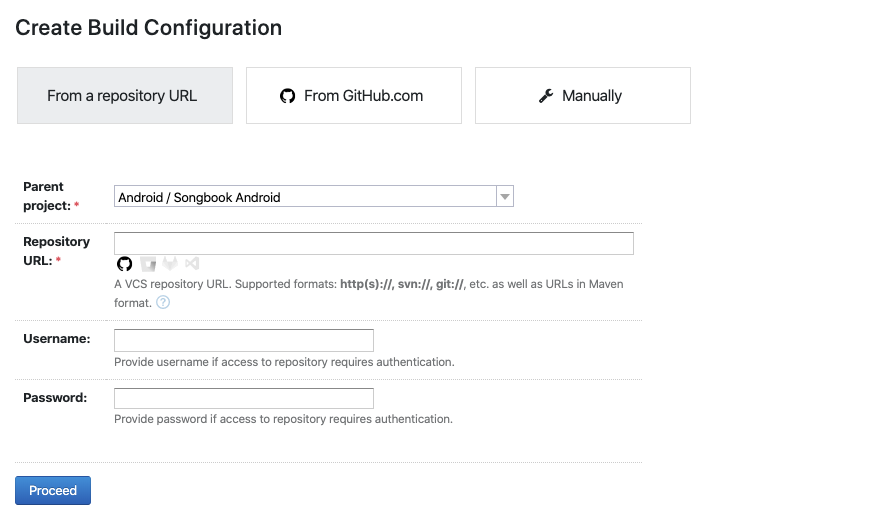Select the 'Manually' tab

[583, 96]
